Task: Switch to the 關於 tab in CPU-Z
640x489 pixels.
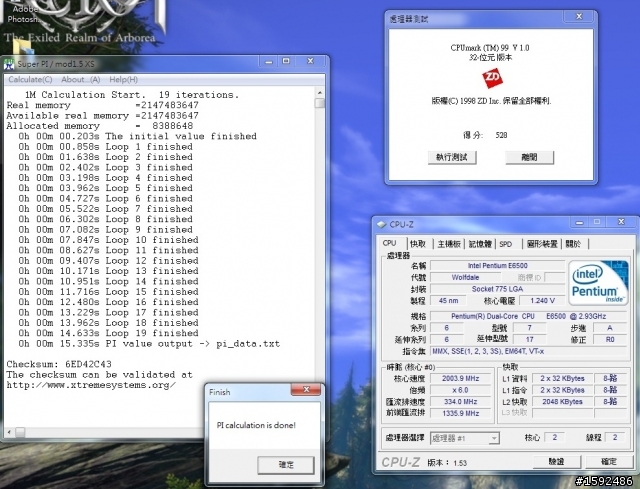Action: (x=573, y=244)
